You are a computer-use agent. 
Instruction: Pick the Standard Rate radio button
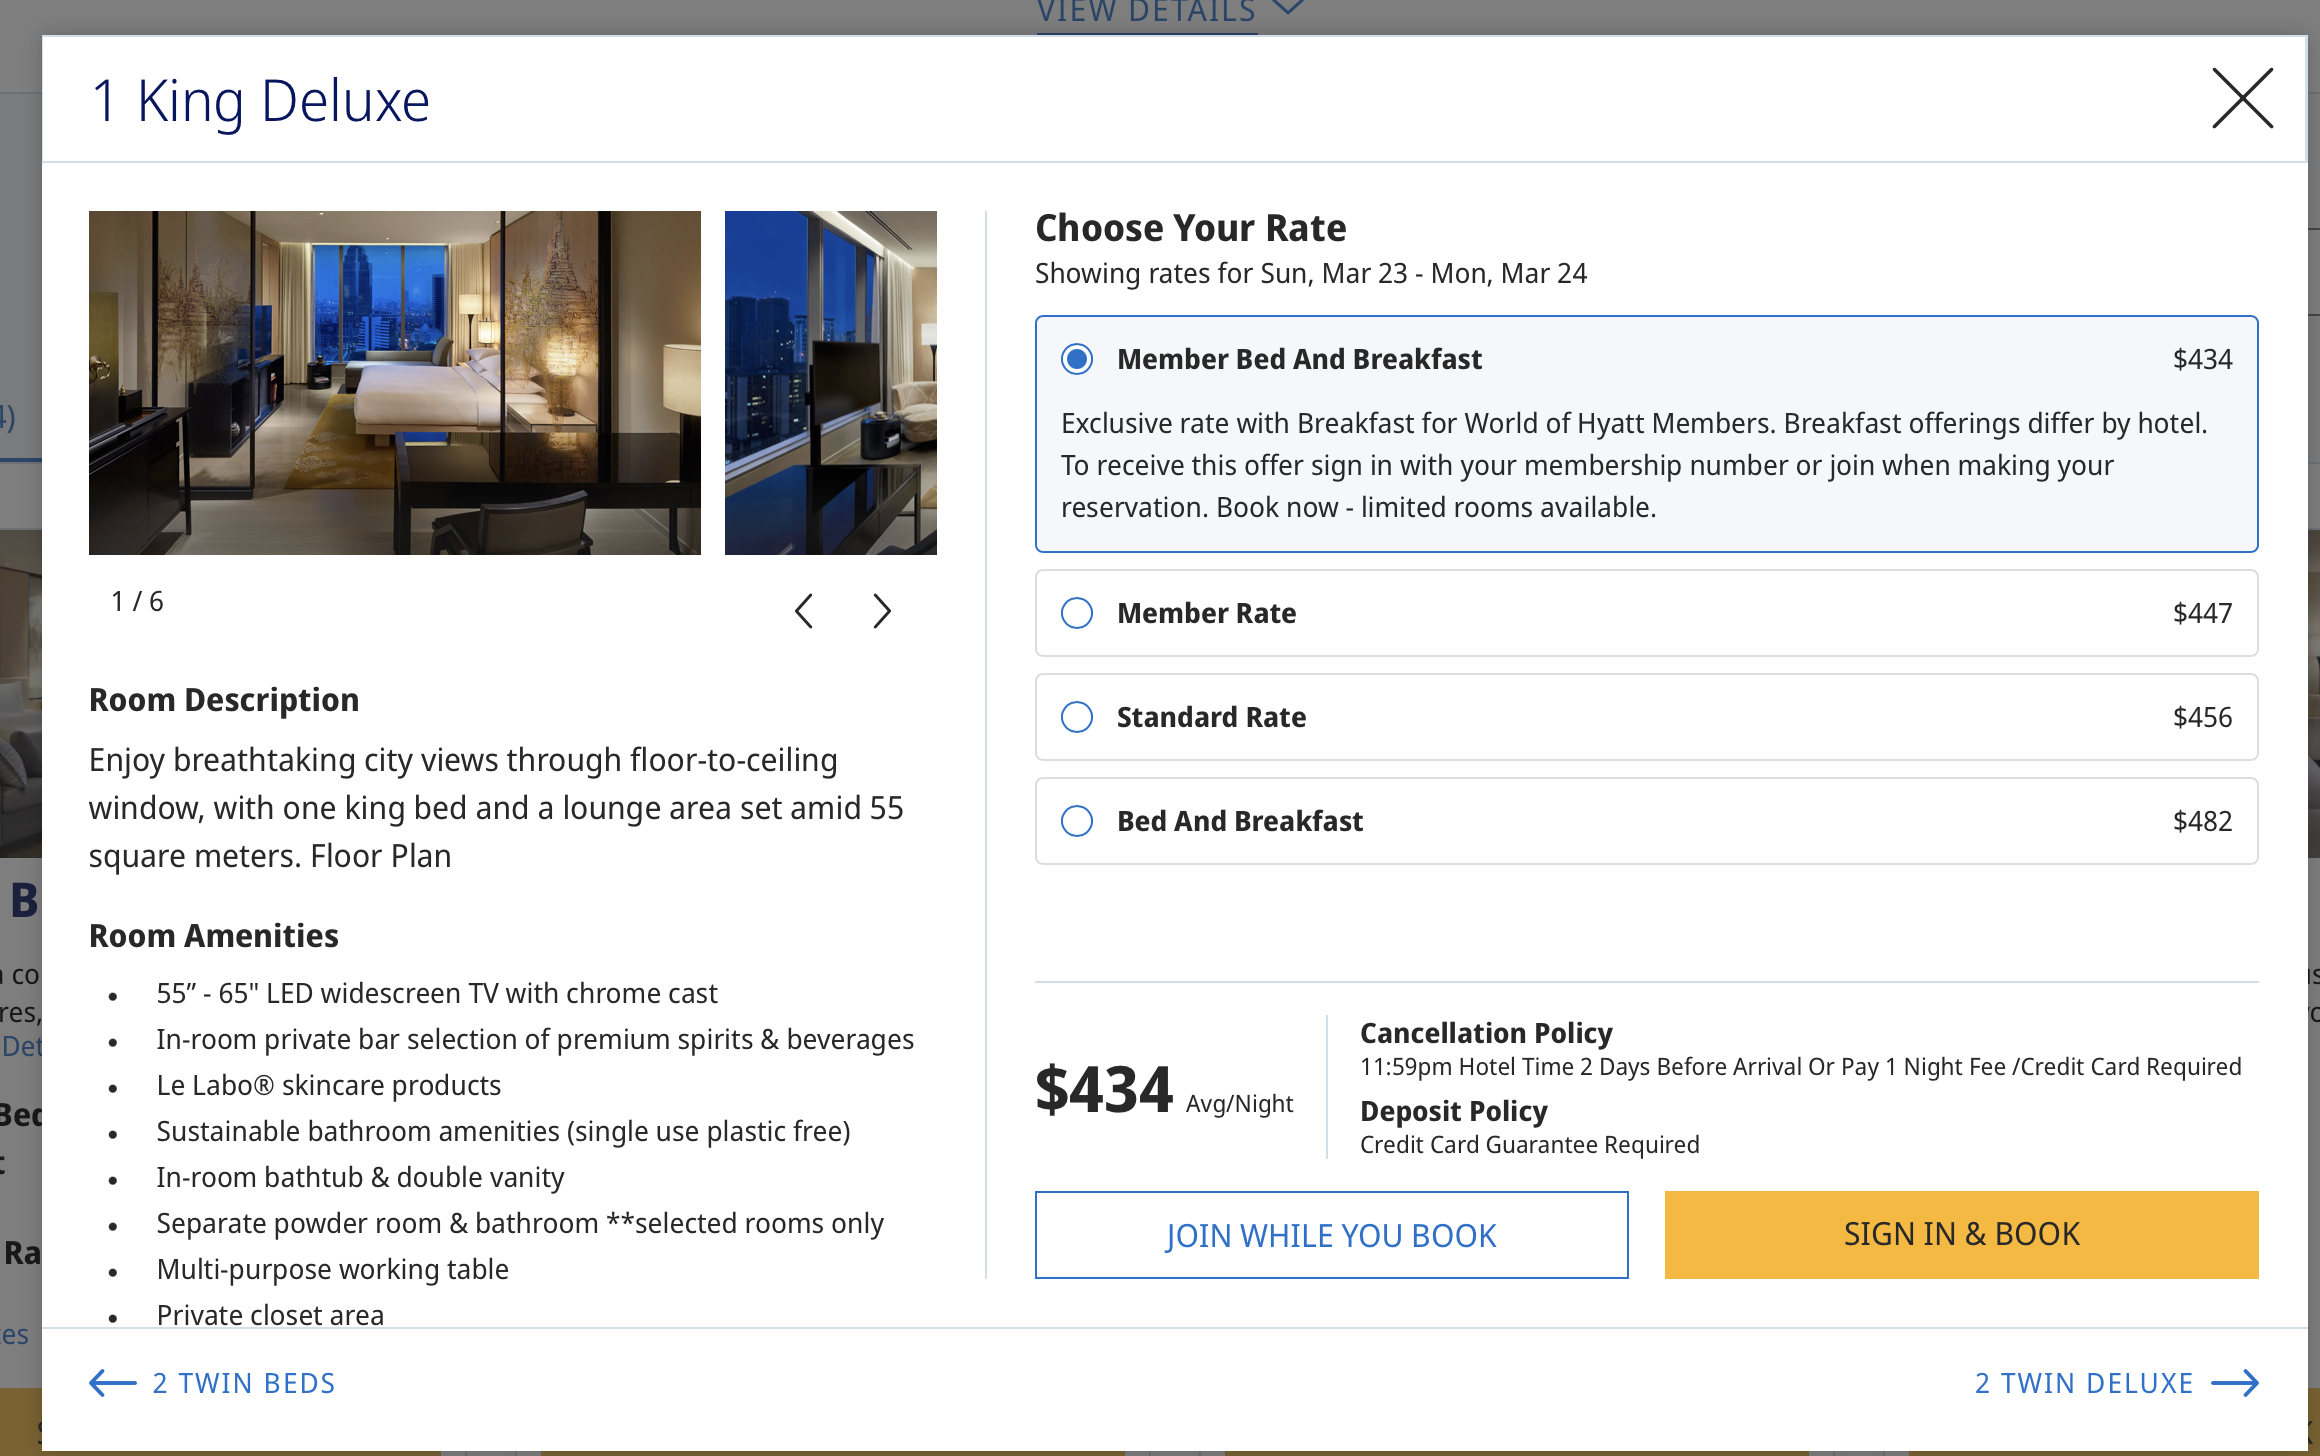pyautogui.click(x=1077, y=717)
